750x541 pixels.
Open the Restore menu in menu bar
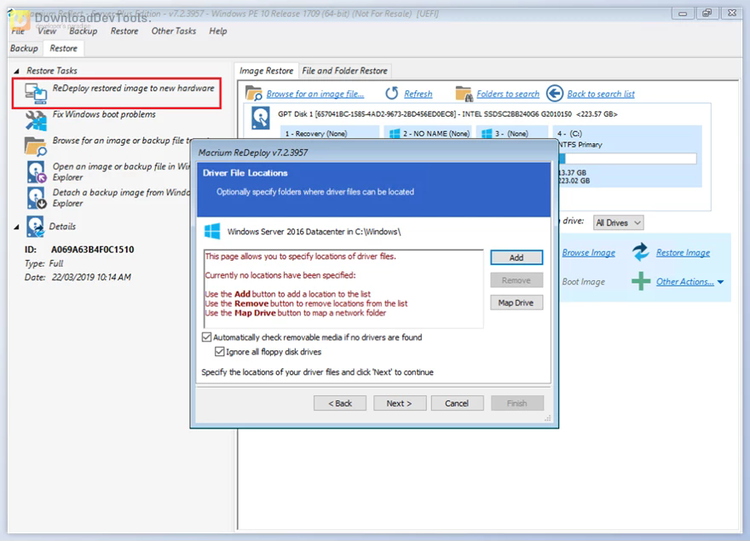point(124,31)
